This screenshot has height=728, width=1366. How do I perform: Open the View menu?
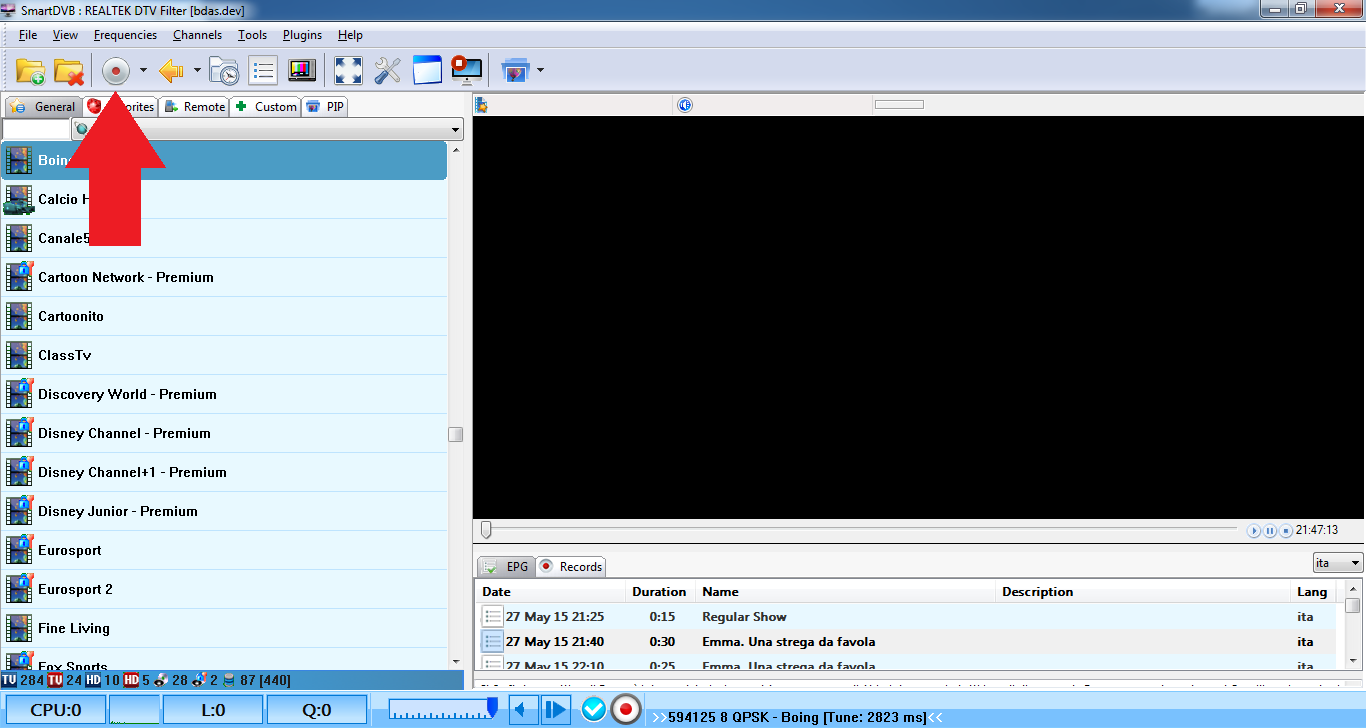point(65,35)
